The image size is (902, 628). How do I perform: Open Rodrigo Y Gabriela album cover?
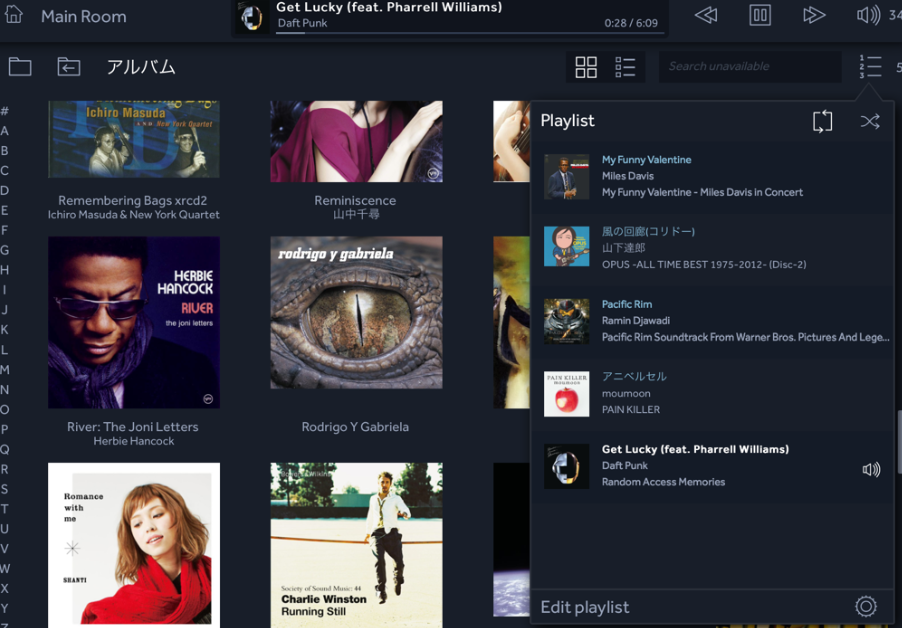coord(356,312)
